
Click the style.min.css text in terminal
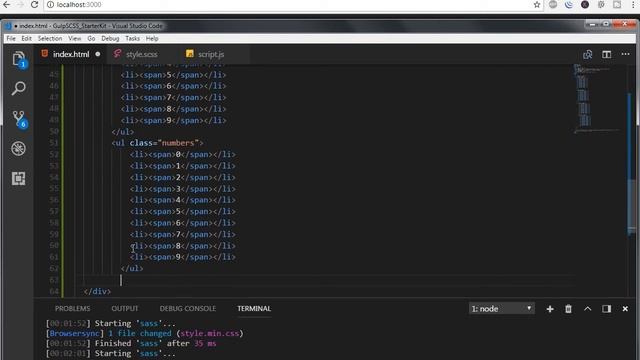pos(209,333)
